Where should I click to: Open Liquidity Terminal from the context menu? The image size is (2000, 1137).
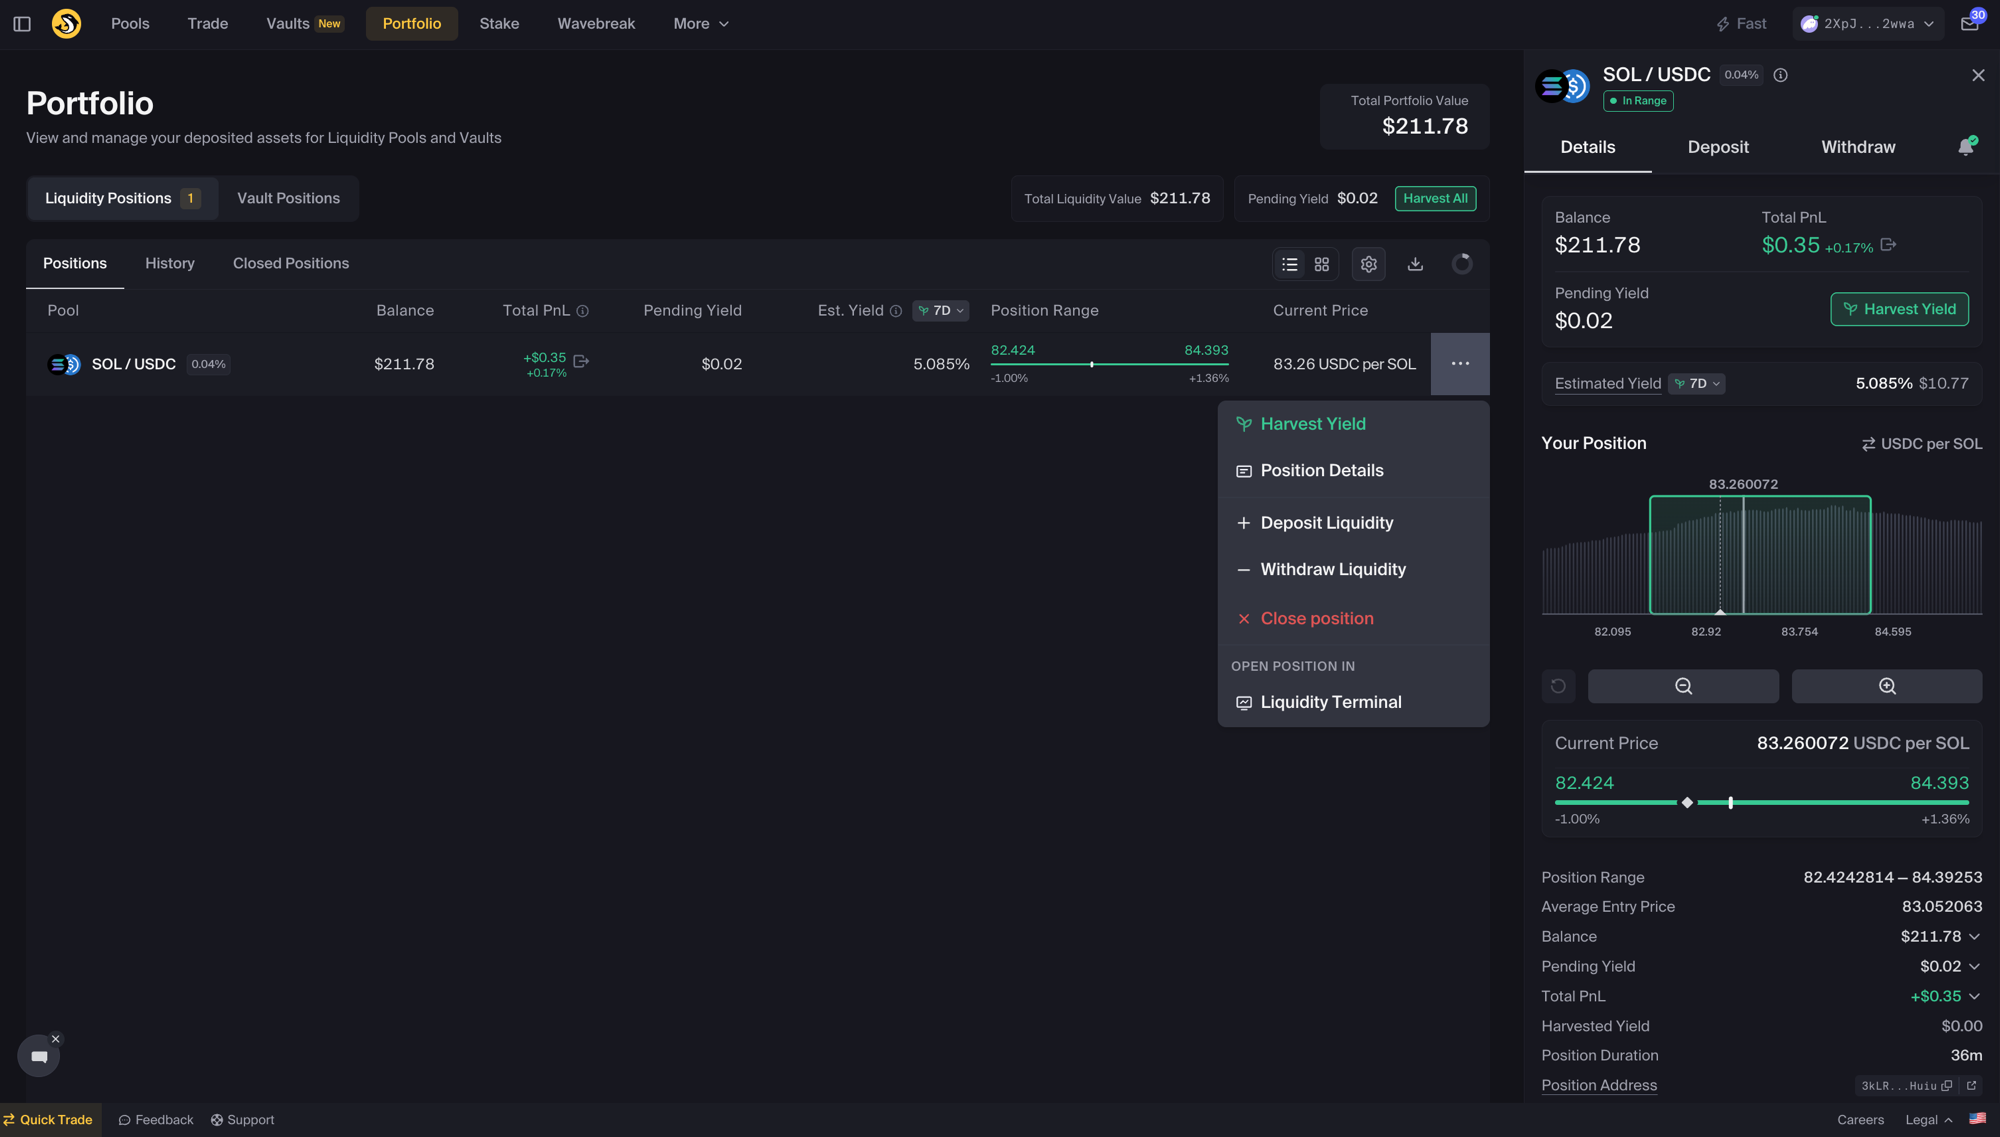click(1354, 703)
